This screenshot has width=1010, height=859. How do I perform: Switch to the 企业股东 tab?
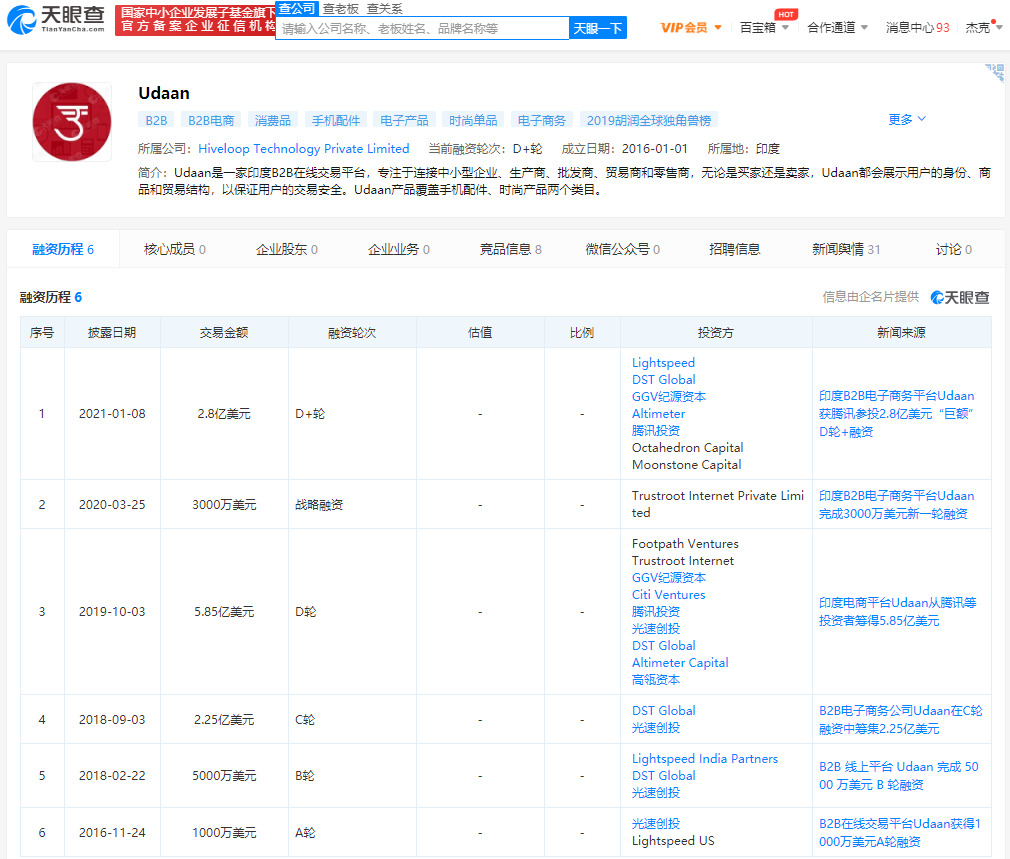(x=287, y=249)
